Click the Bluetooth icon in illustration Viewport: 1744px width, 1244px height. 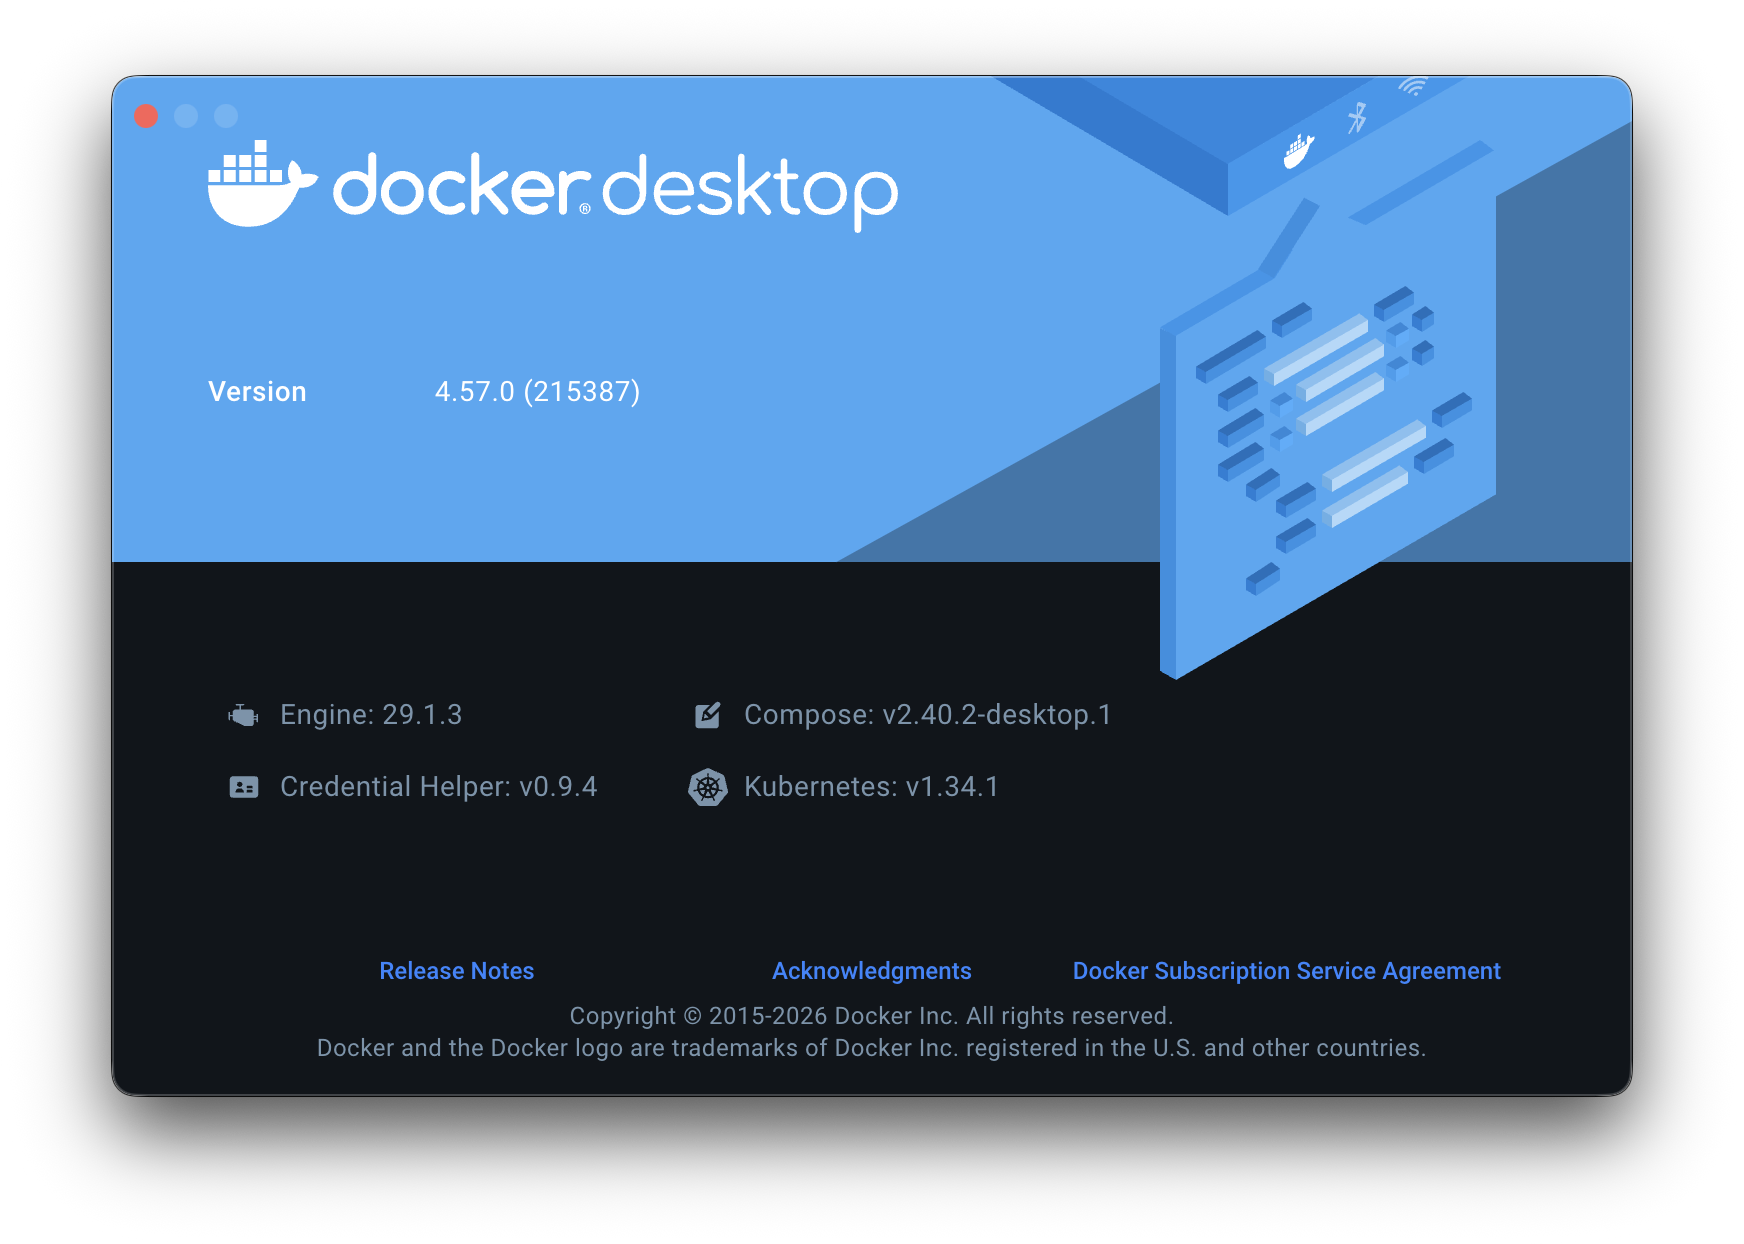[1357, 118]
